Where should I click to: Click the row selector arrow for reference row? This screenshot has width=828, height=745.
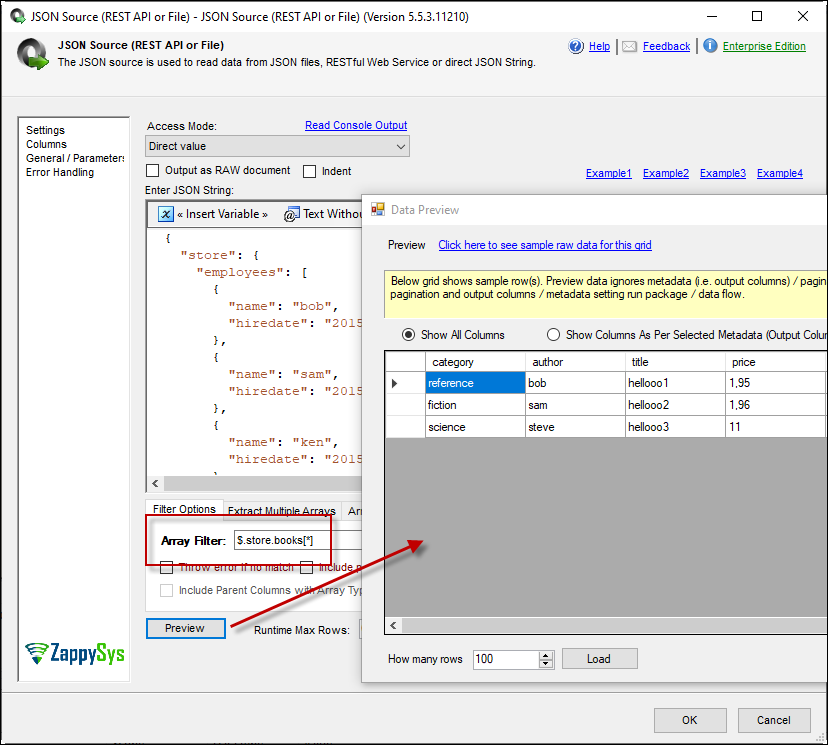(x=395, y=383)
